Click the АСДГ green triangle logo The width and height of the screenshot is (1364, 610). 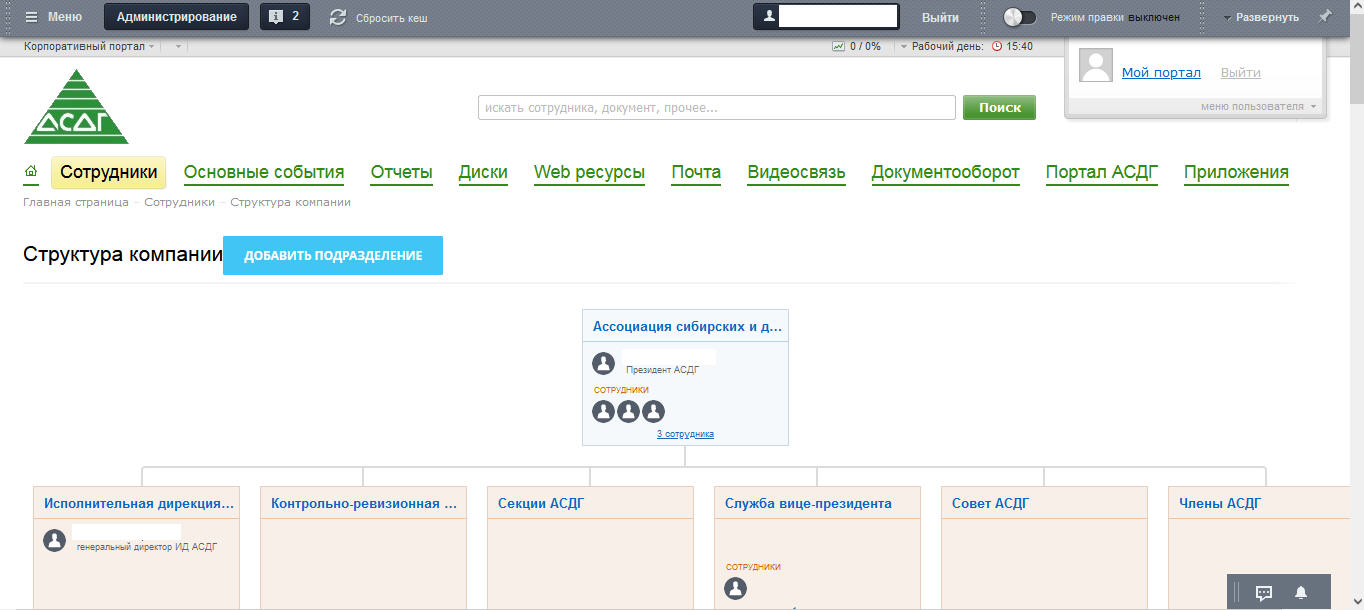click(x=77, y=106)
